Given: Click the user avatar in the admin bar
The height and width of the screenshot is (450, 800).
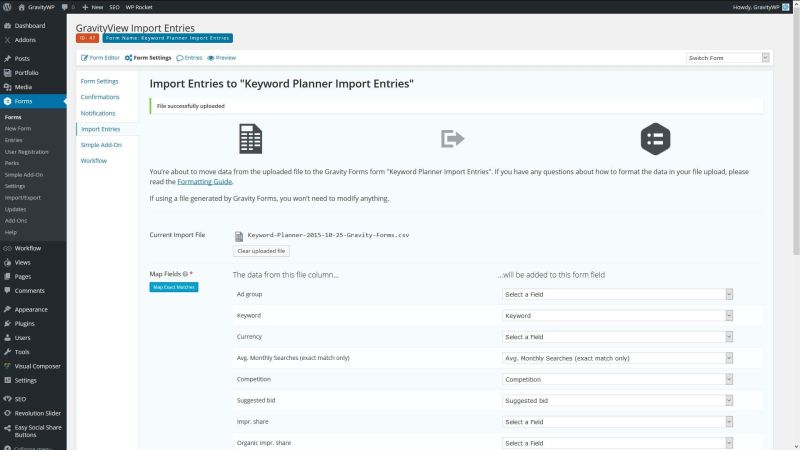Looking at the screenshot, I should click(786, 7).
